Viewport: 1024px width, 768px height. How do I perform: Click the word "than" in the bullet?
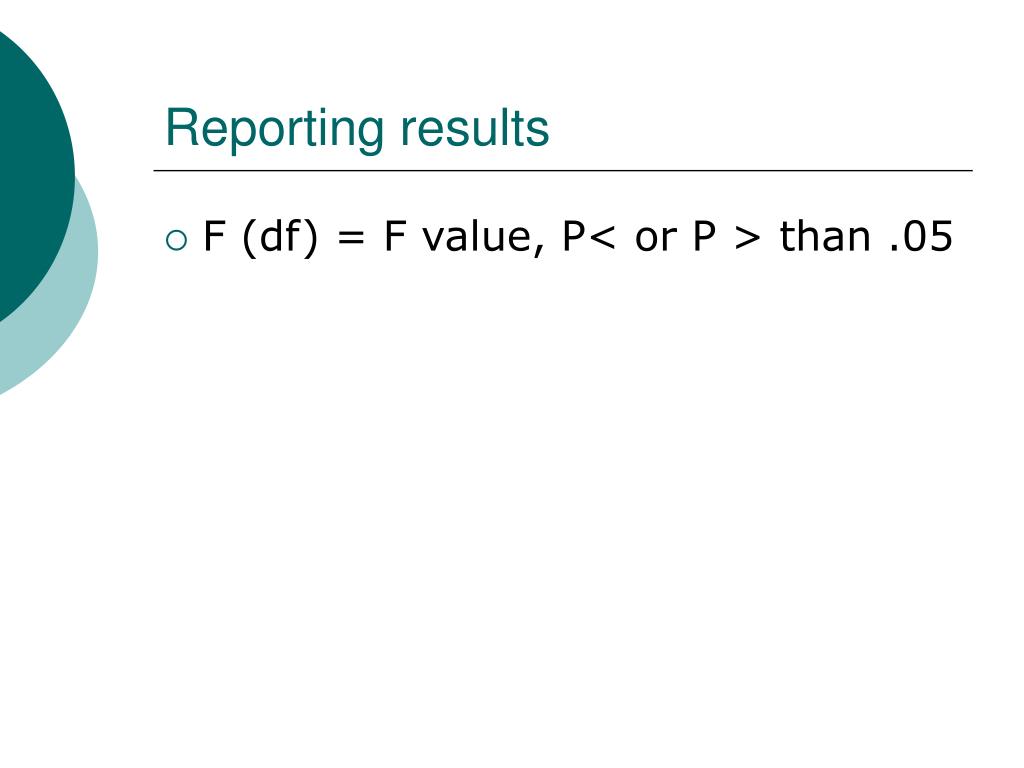pyautogui.click(x=825, y=236)
